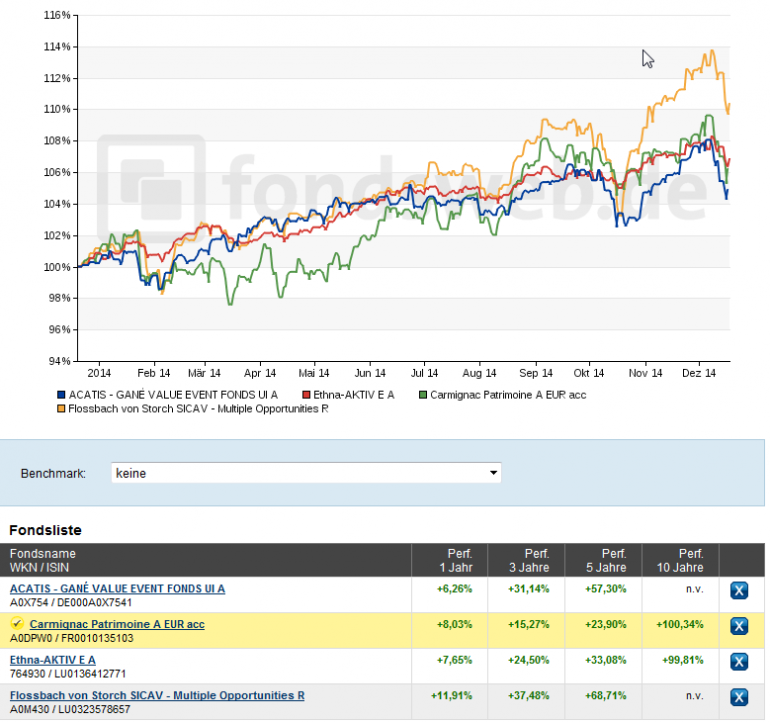
Task: Click the Fondsname WKN / ISIN header
Action: click(43, 560)
